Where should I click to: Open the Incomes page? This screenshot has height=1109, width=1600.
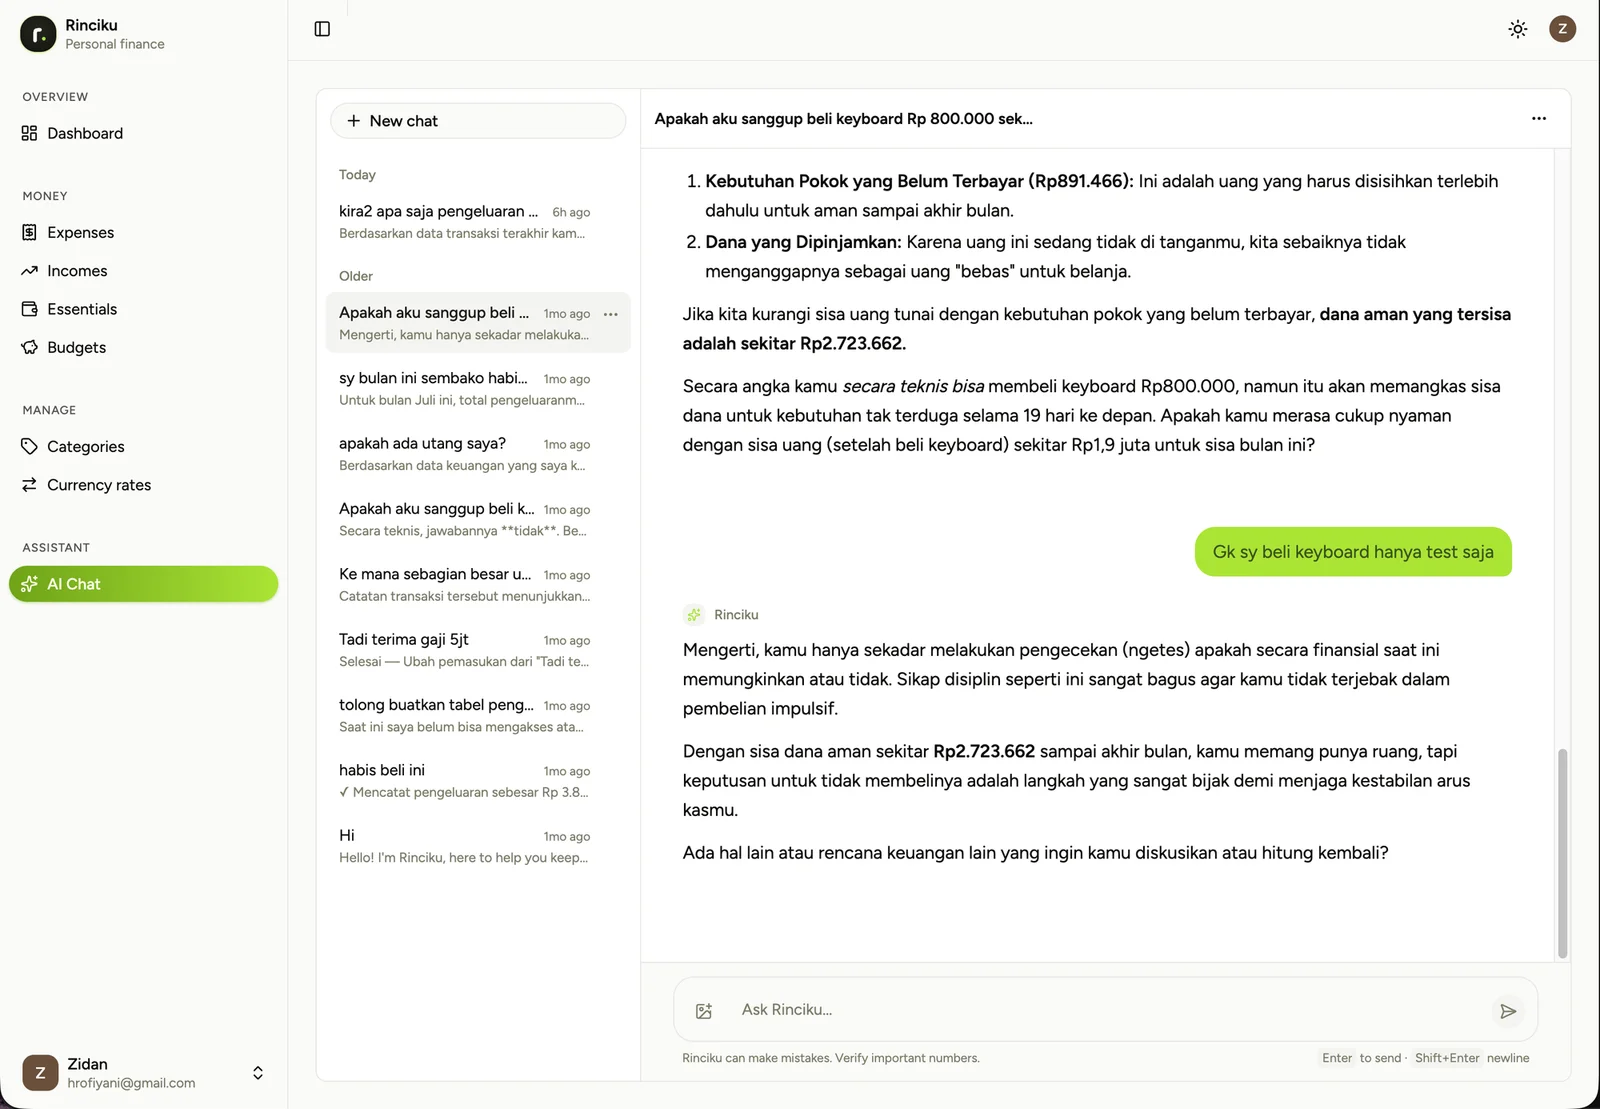pos(144,271)
